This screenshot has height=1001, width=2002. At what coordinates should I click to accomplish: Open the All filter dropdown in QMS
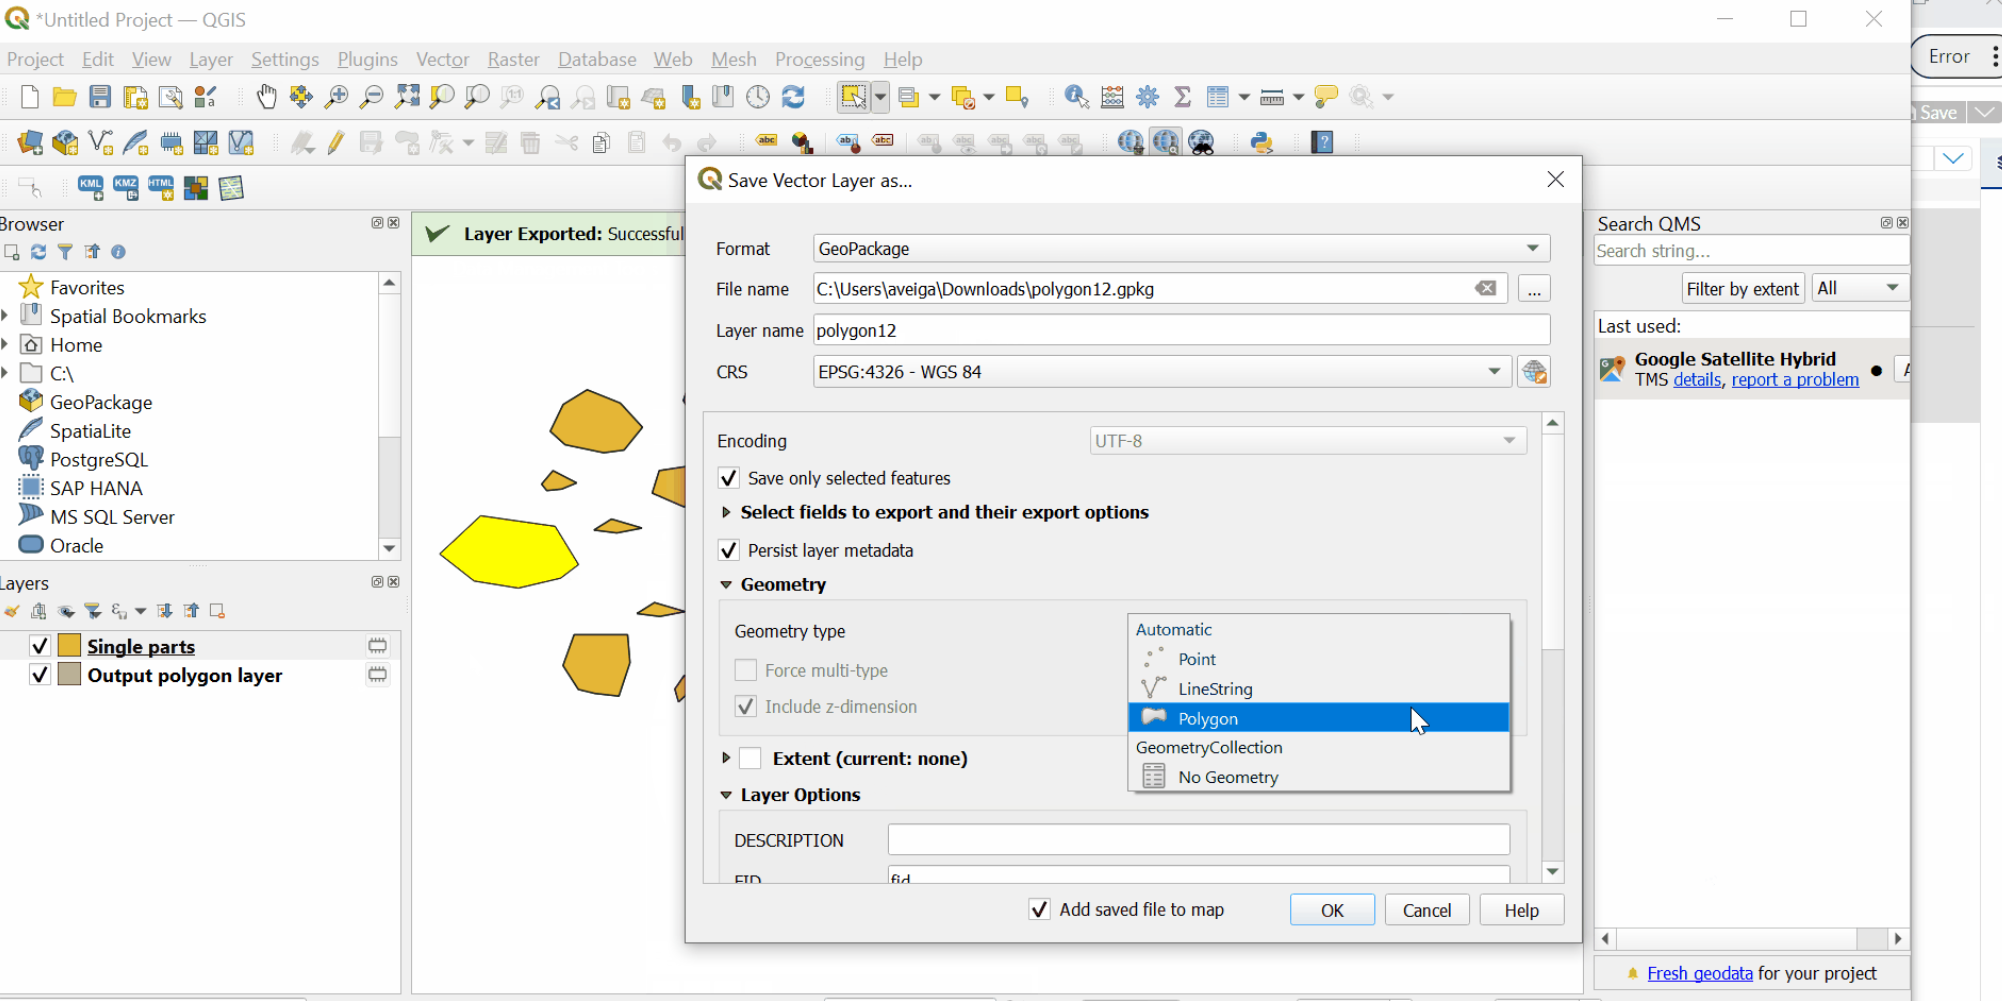[1859, 288]
